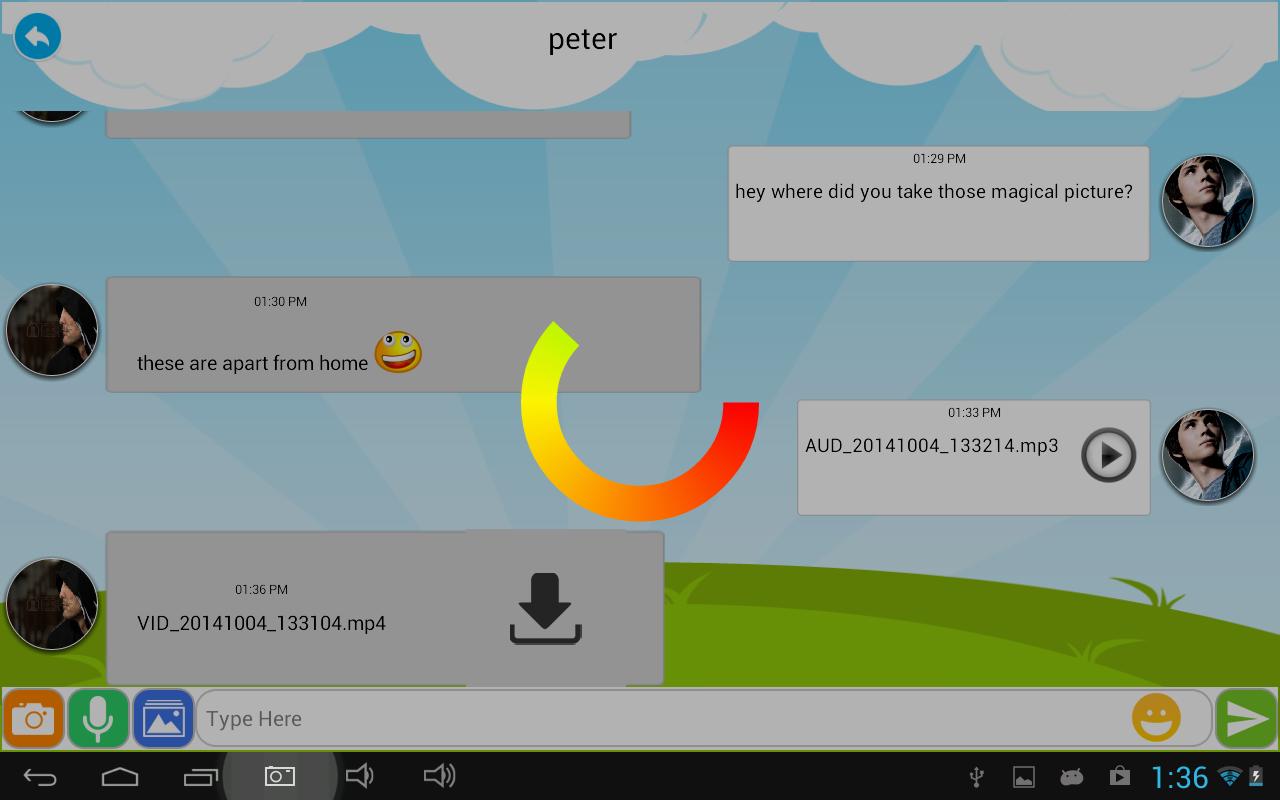Open the recent apps switcher
The image size is (1280, 800).
200,776
